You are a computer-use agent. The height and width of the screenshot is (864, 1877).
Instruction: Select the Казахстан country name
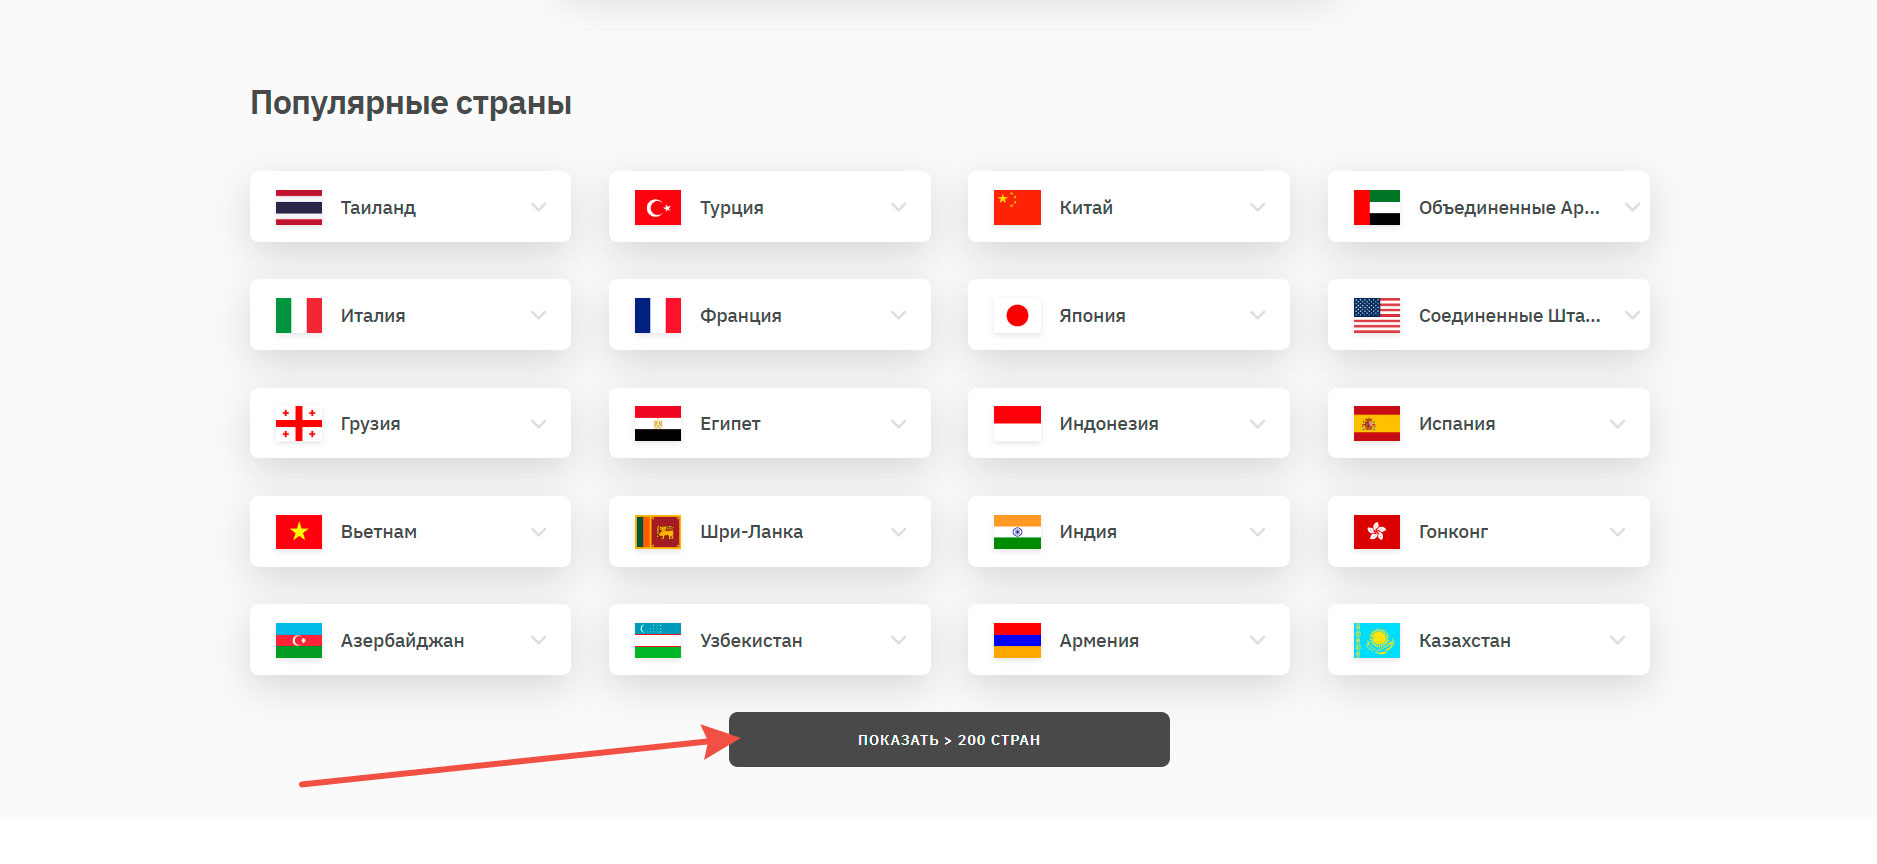pos(1465,641)
